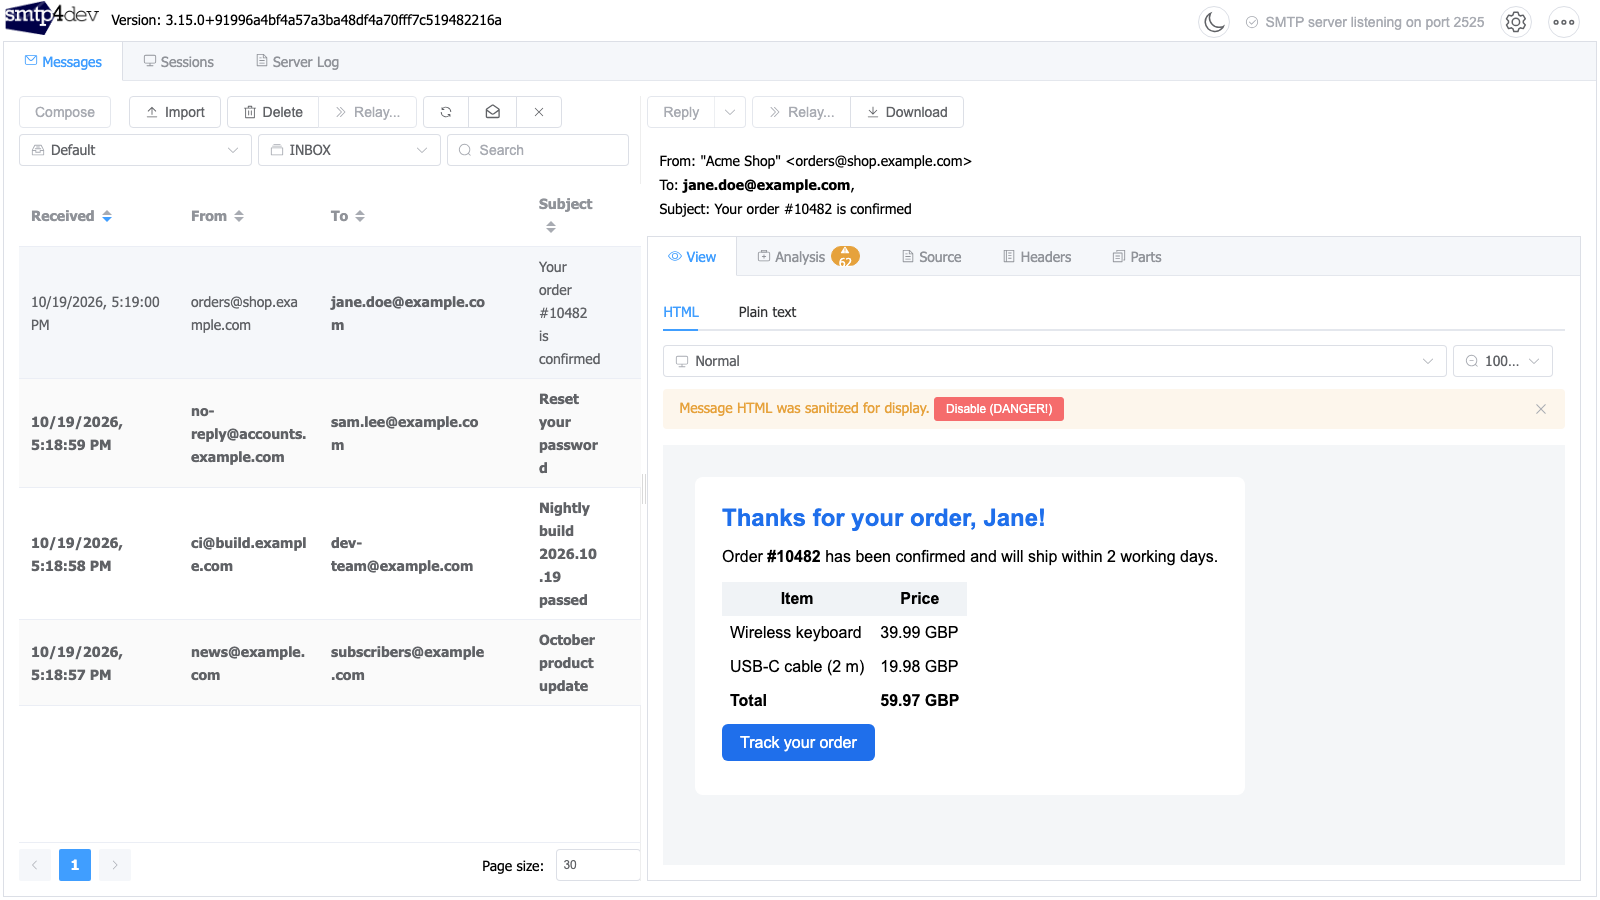This screenshot has width=1600, height=900.
Task: Open the Default mailbox dropdown
Action: (x=135, y=150)
